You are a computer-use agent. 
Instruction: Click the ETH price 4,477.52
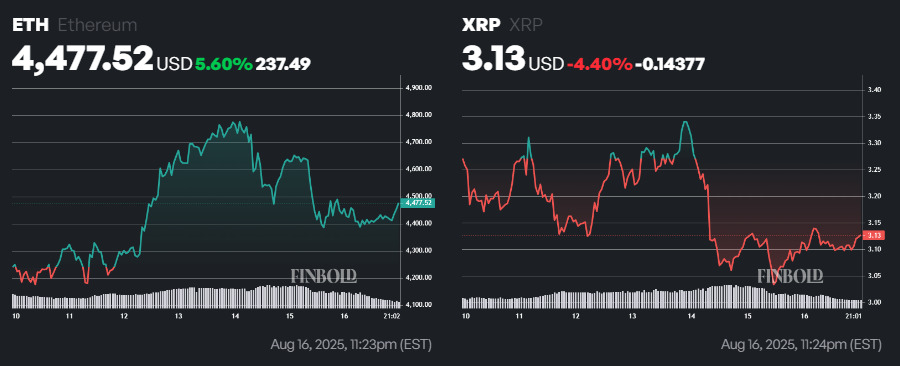(x=83, y=59)
